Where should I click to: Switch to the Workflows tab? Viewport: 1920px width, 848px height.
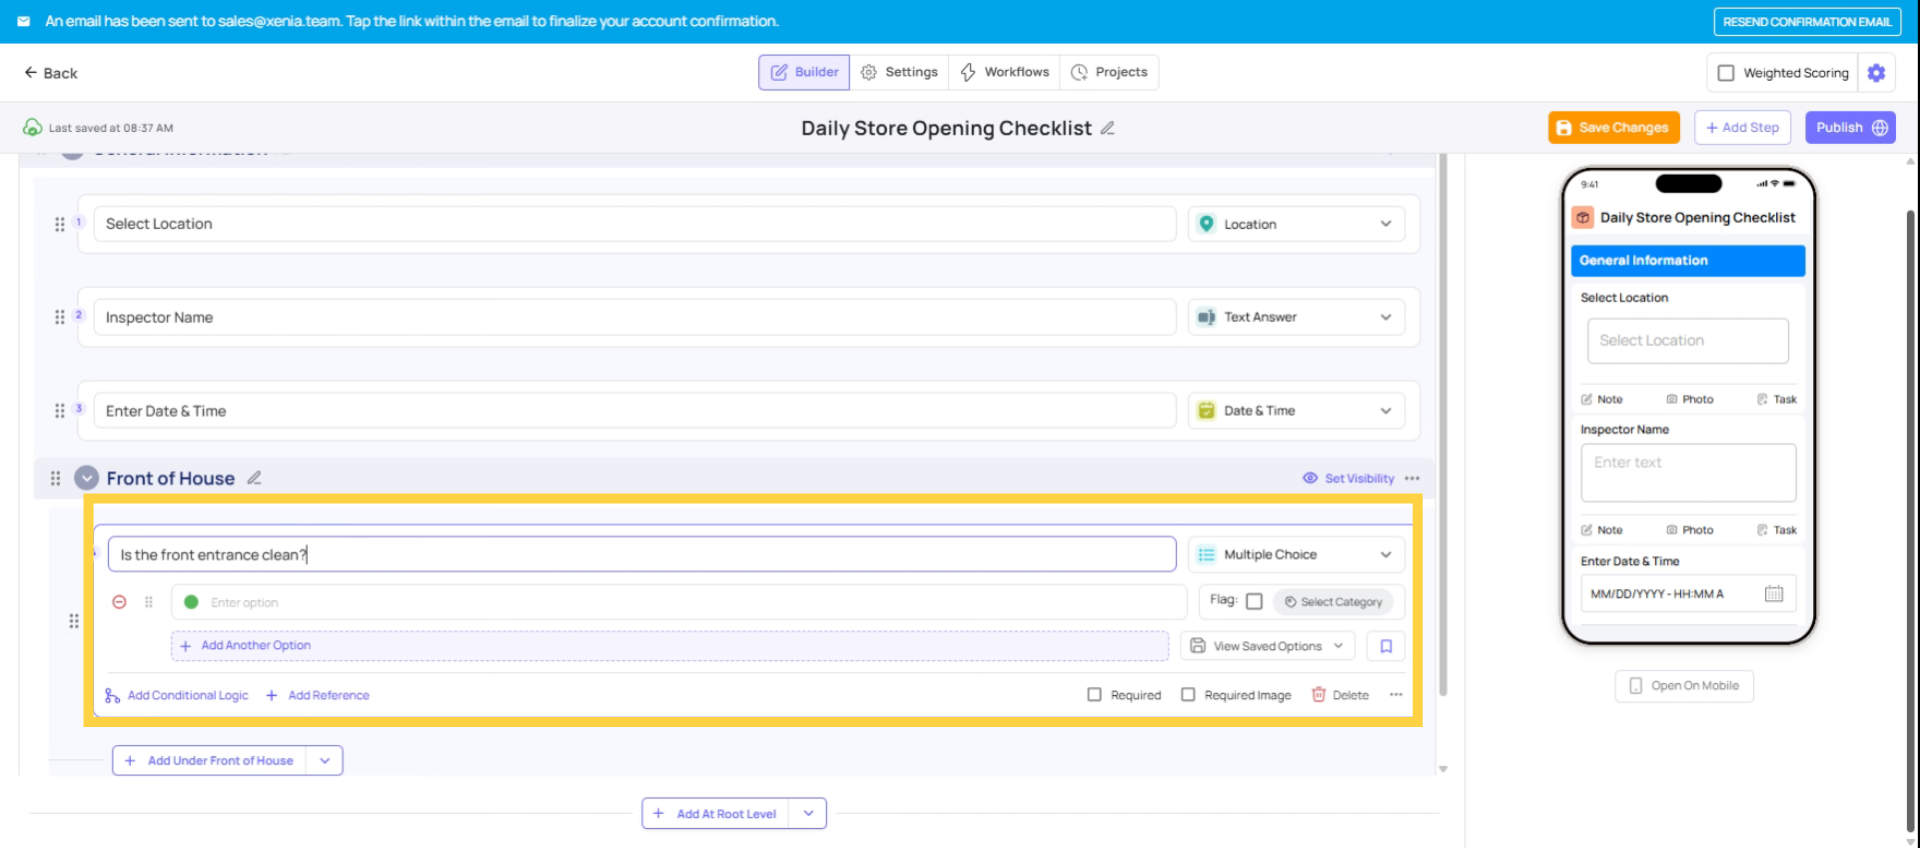1004,72
